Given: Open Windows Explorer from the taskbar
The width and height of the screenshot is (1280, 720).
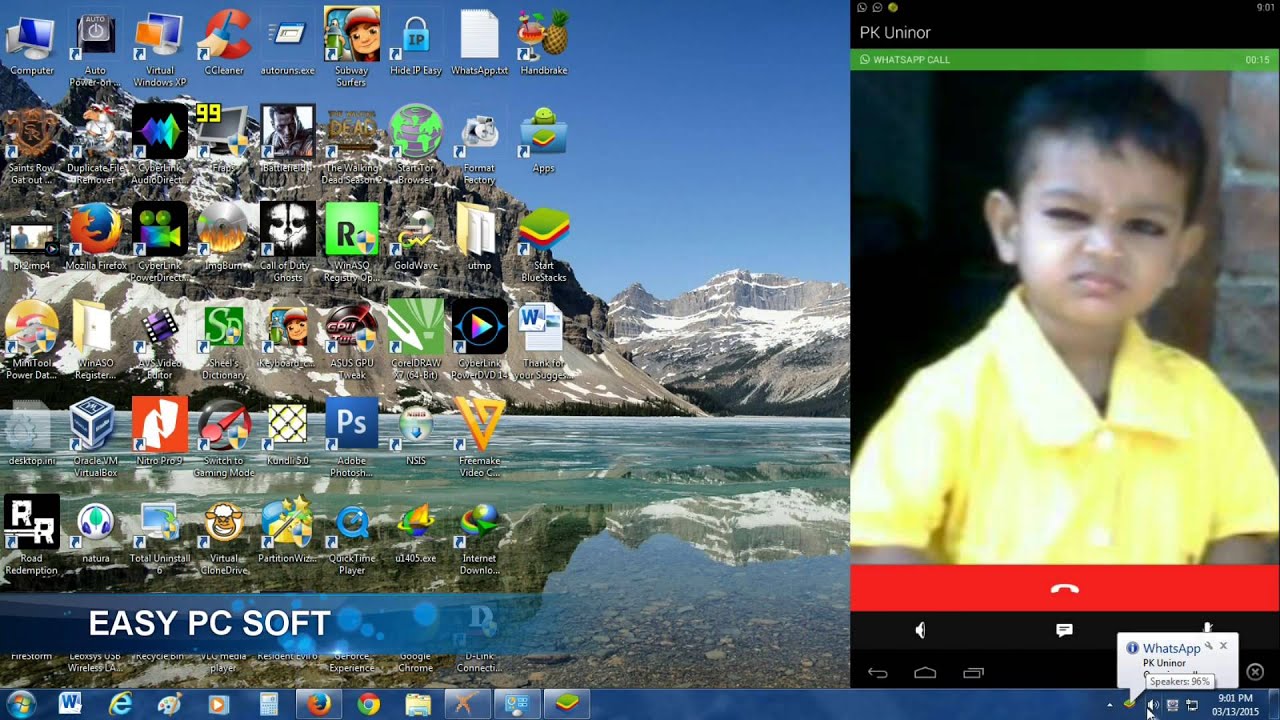Looking at the screenshot, I should [x=418, y=704].
